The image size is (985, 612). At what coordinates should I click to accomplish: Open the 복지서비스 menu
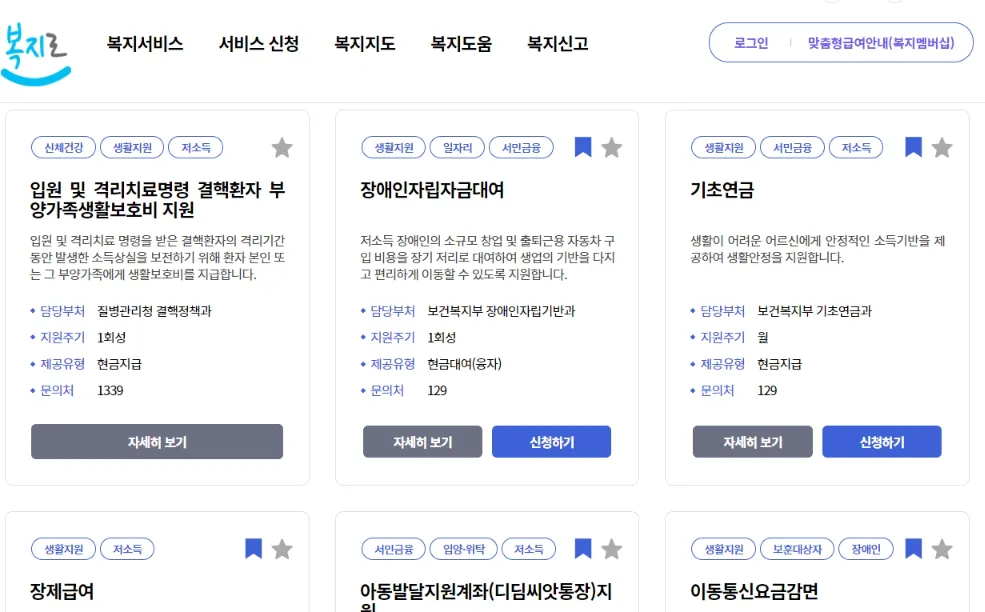145,44
